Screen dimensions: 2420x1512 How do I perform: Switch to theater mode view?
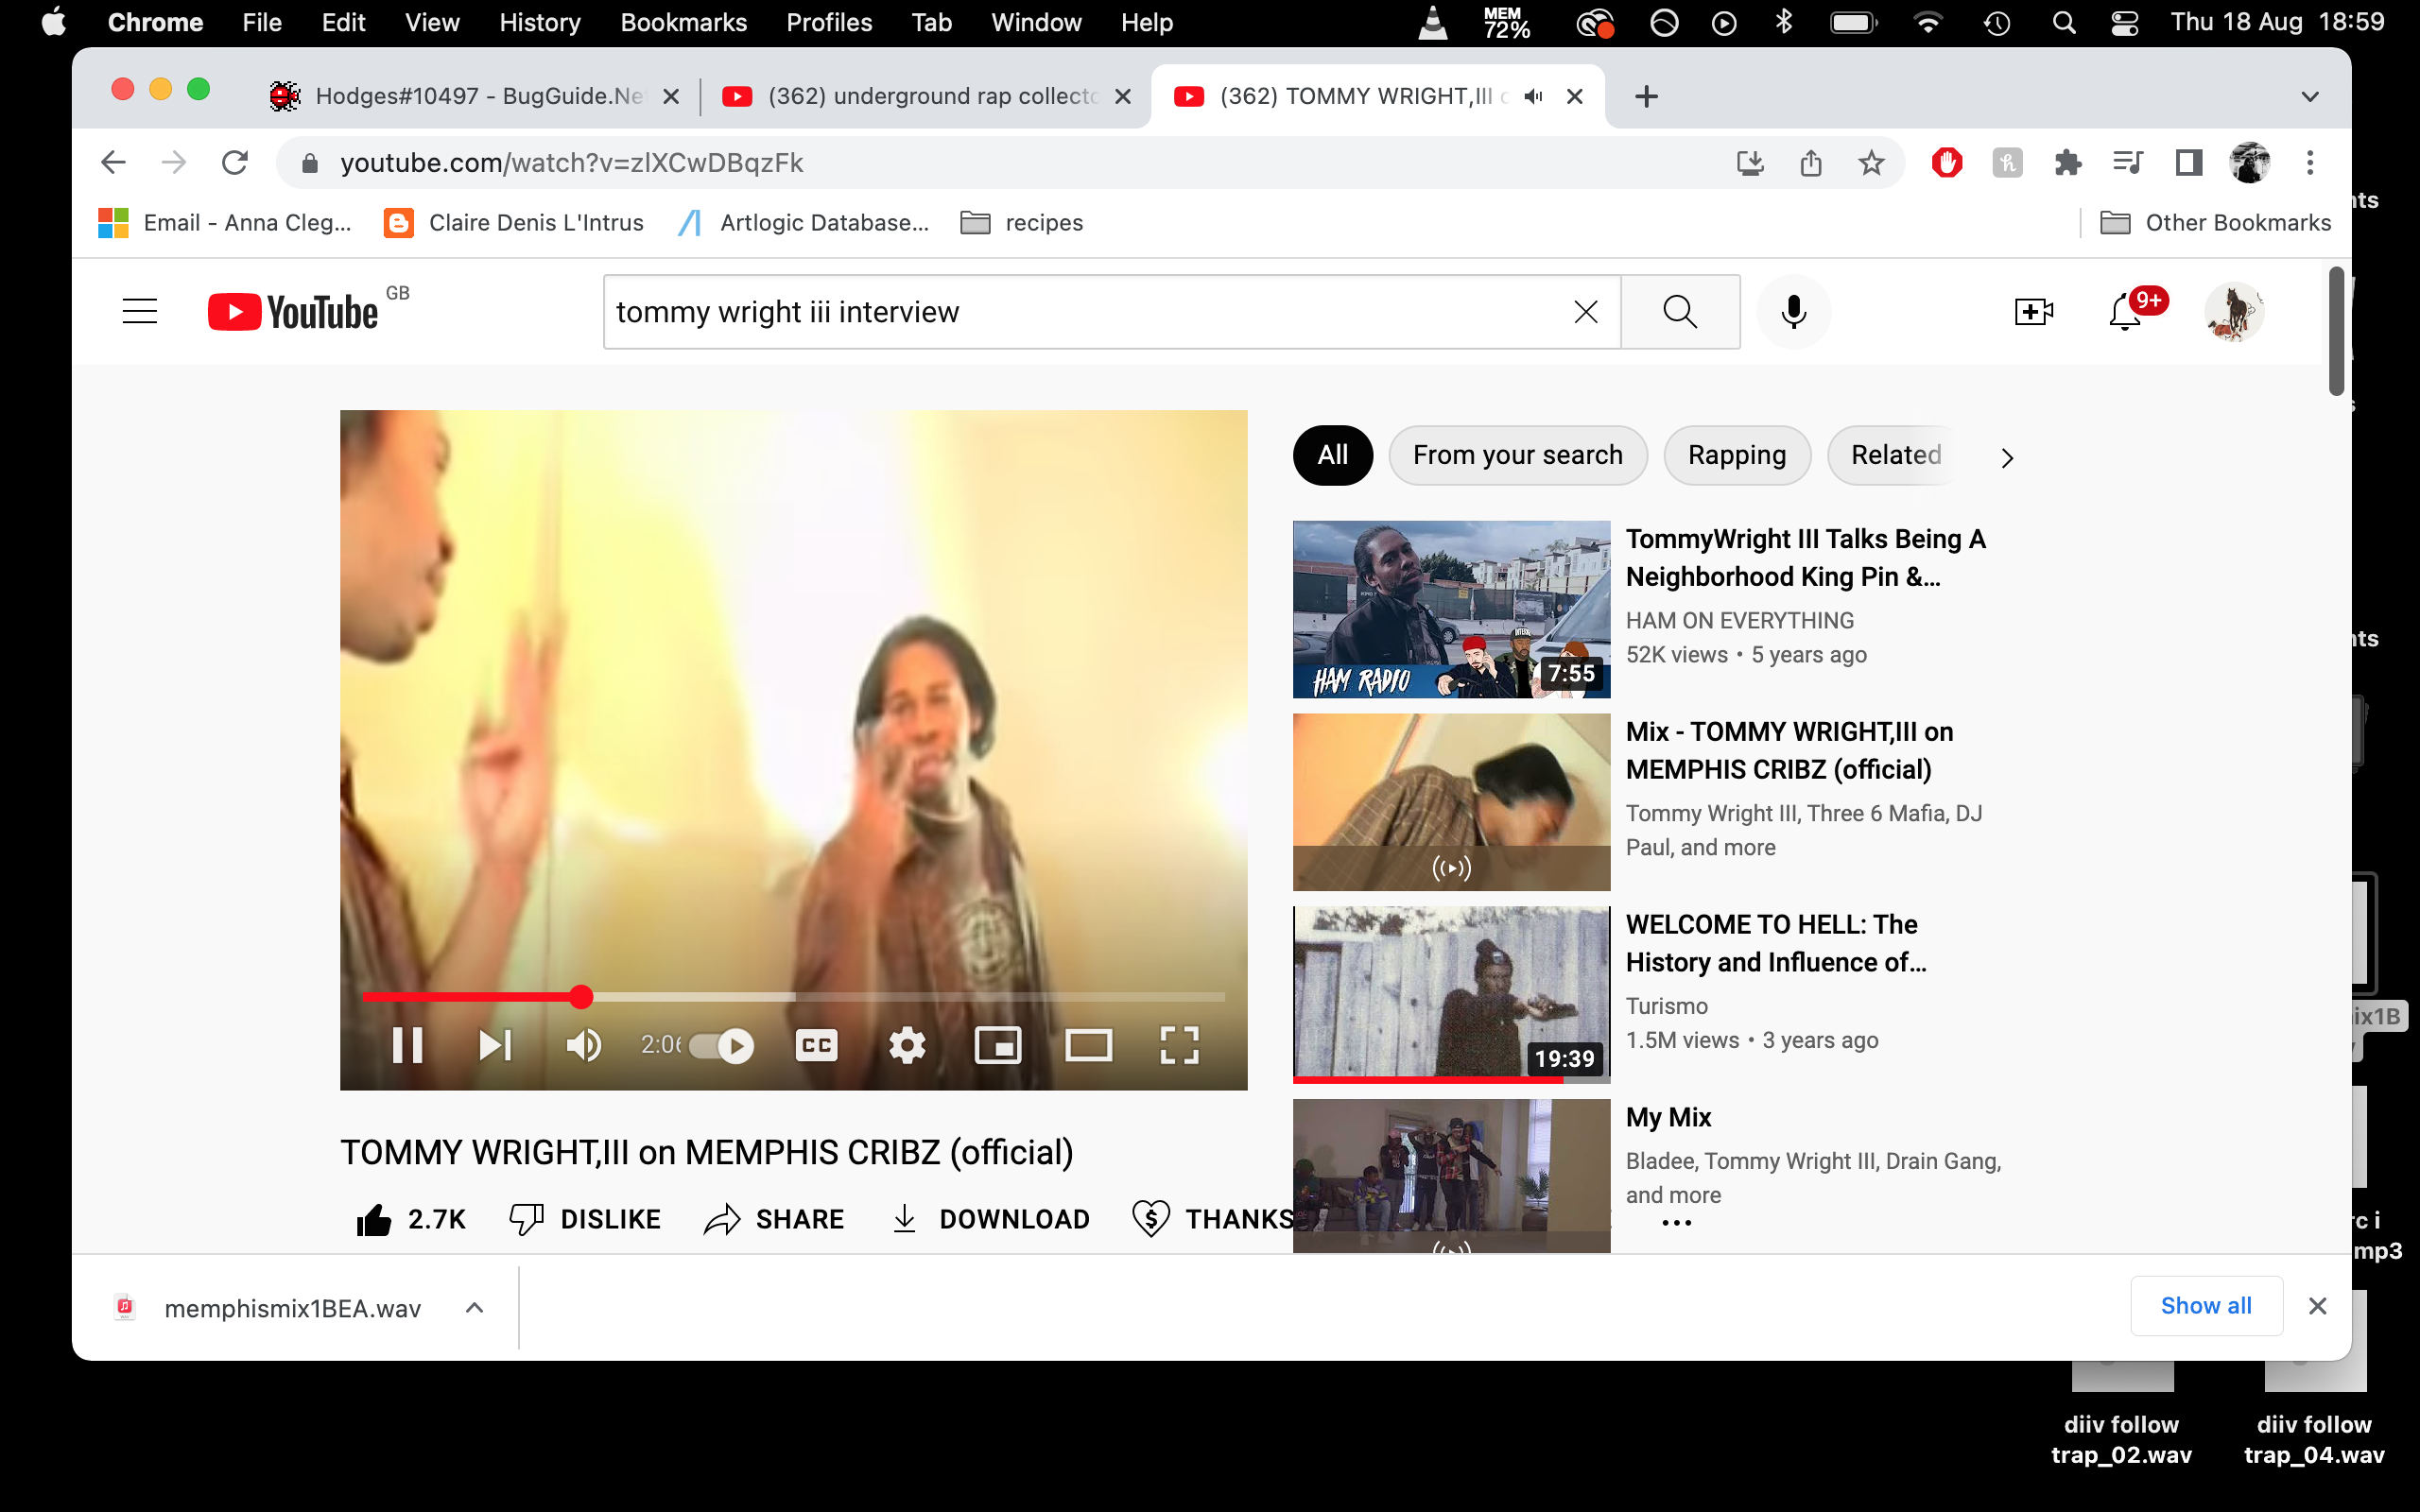click(1088, 1045)
